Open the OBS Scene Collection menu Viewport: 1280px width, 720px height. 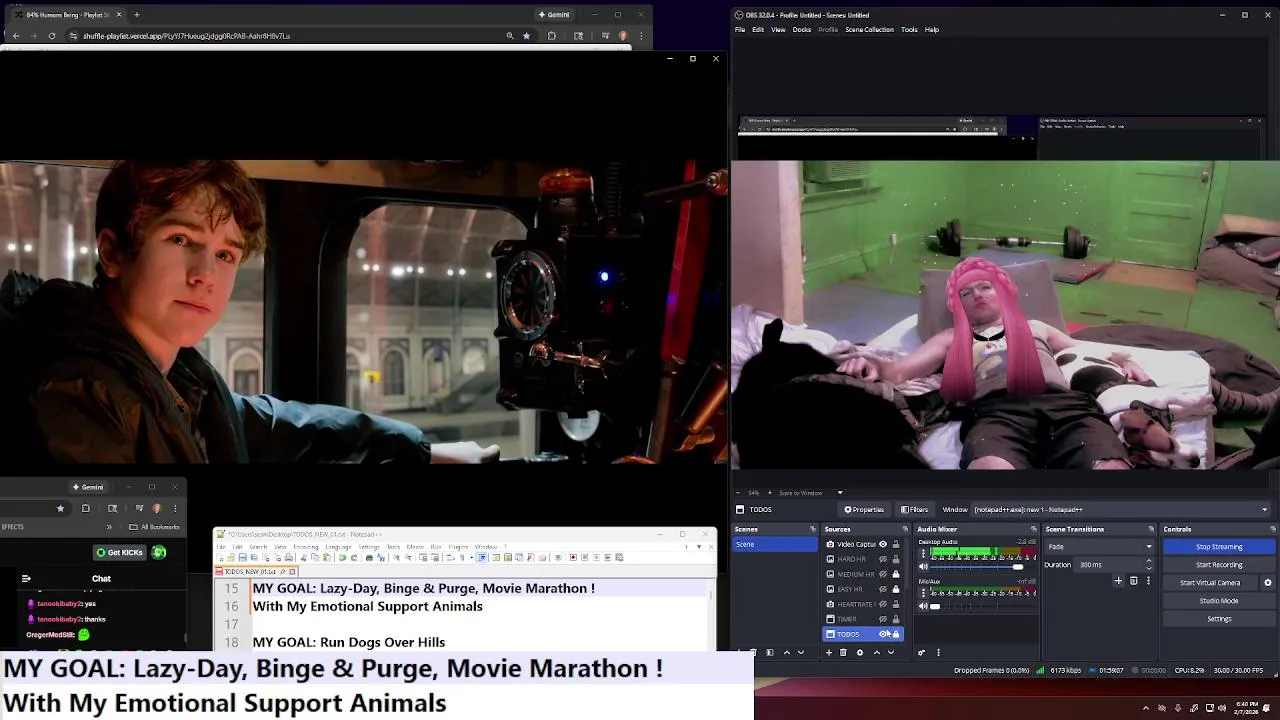(869, 29)
